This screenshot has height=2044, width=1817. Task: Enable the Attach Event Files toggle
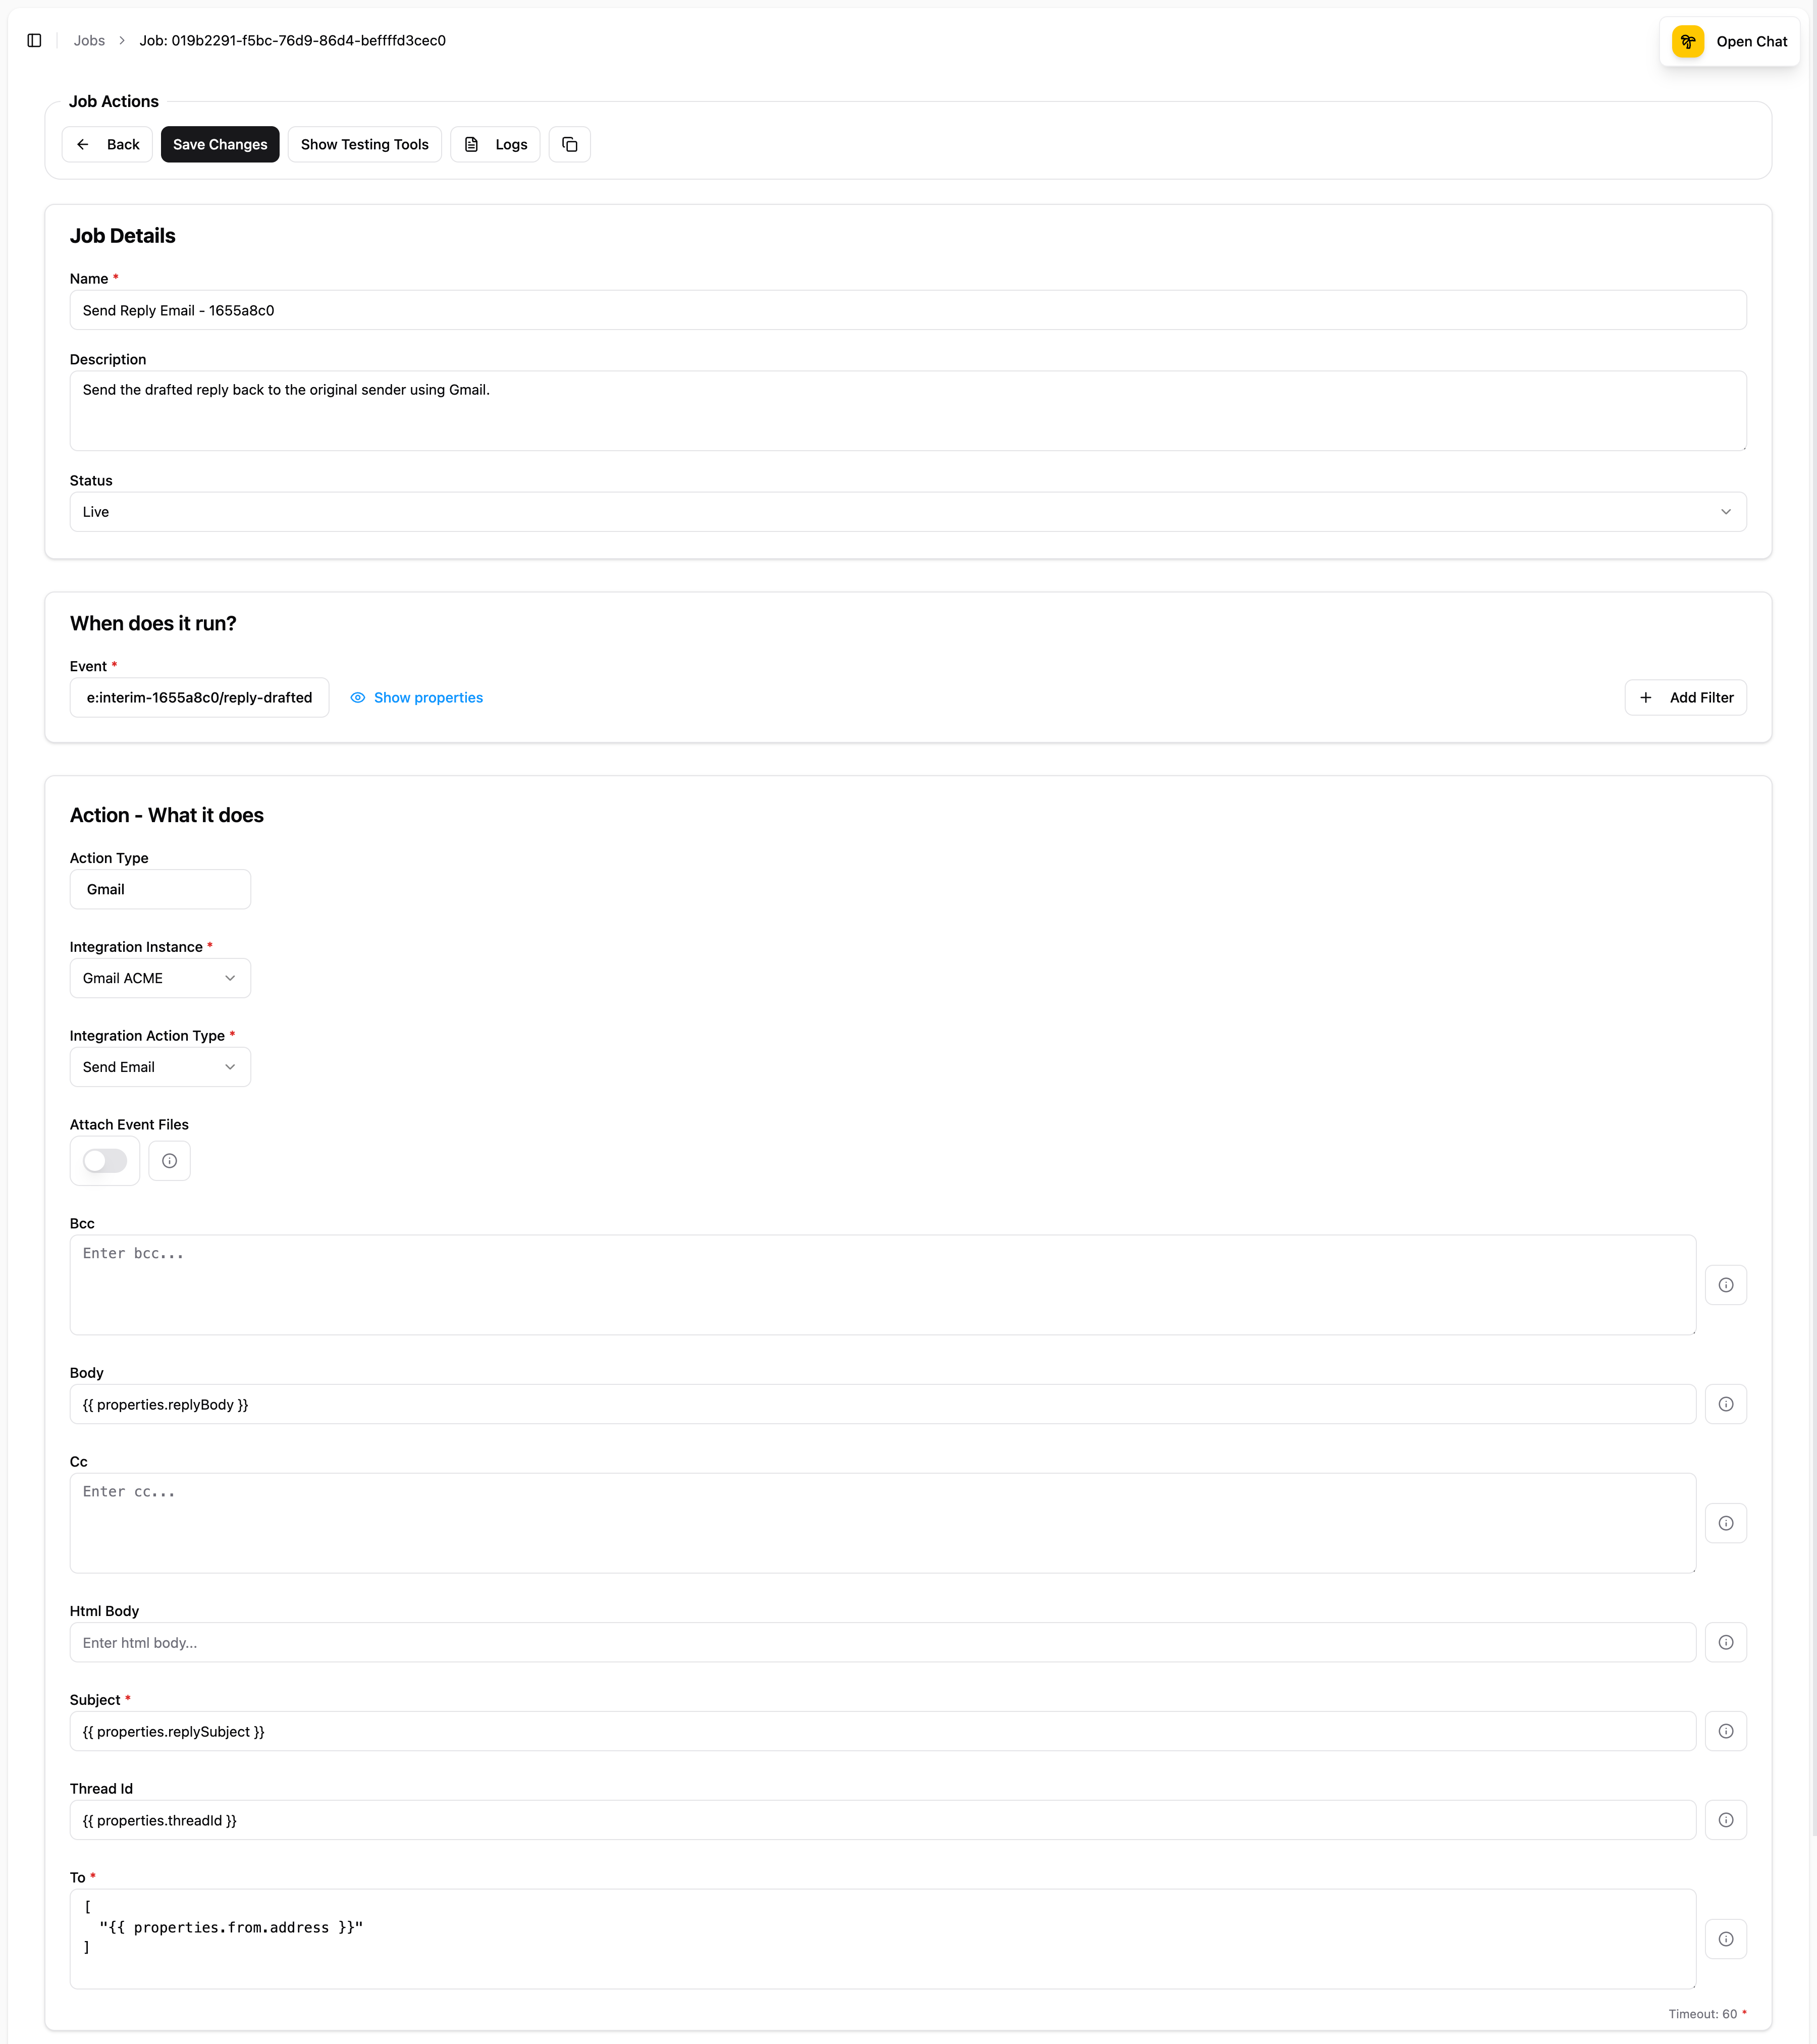pyautogui.click(x=104, y=1160)
